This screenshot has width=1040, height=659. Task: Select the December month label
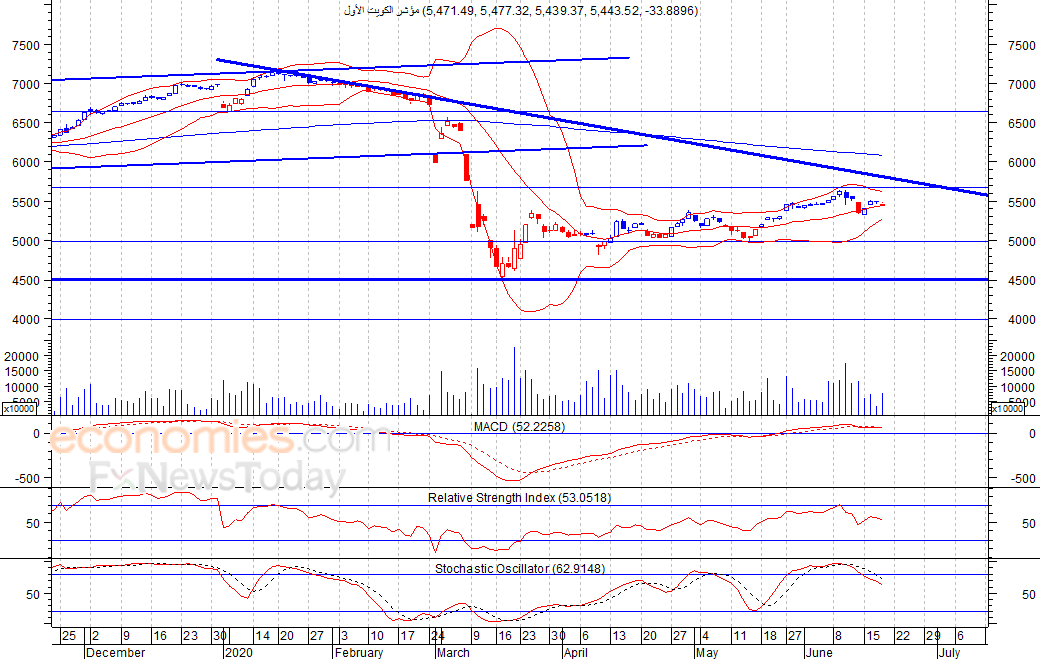[115, 652]
